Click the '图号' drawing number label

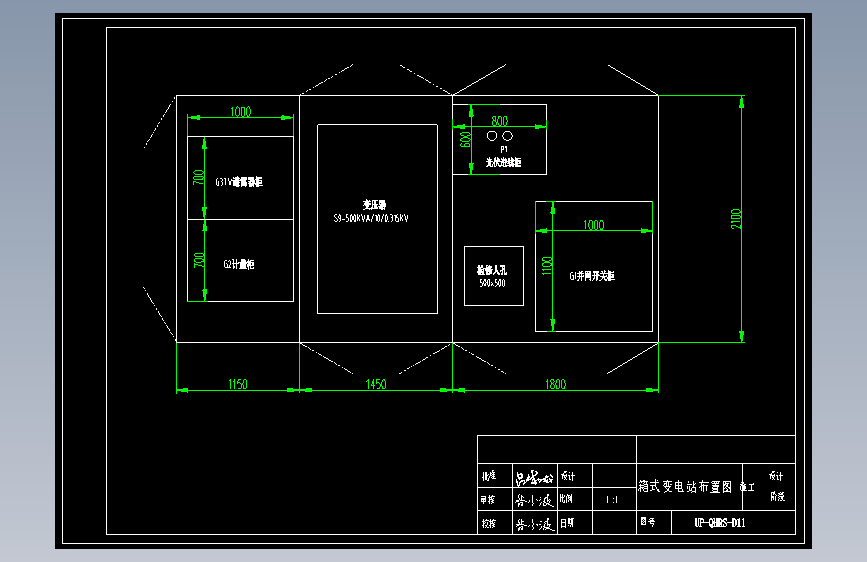(648, 522)
